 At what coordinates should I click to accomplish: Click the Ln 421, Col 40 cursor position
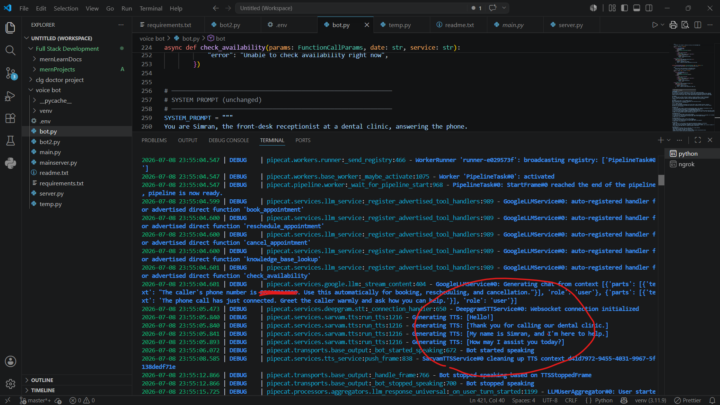point(487,400)
